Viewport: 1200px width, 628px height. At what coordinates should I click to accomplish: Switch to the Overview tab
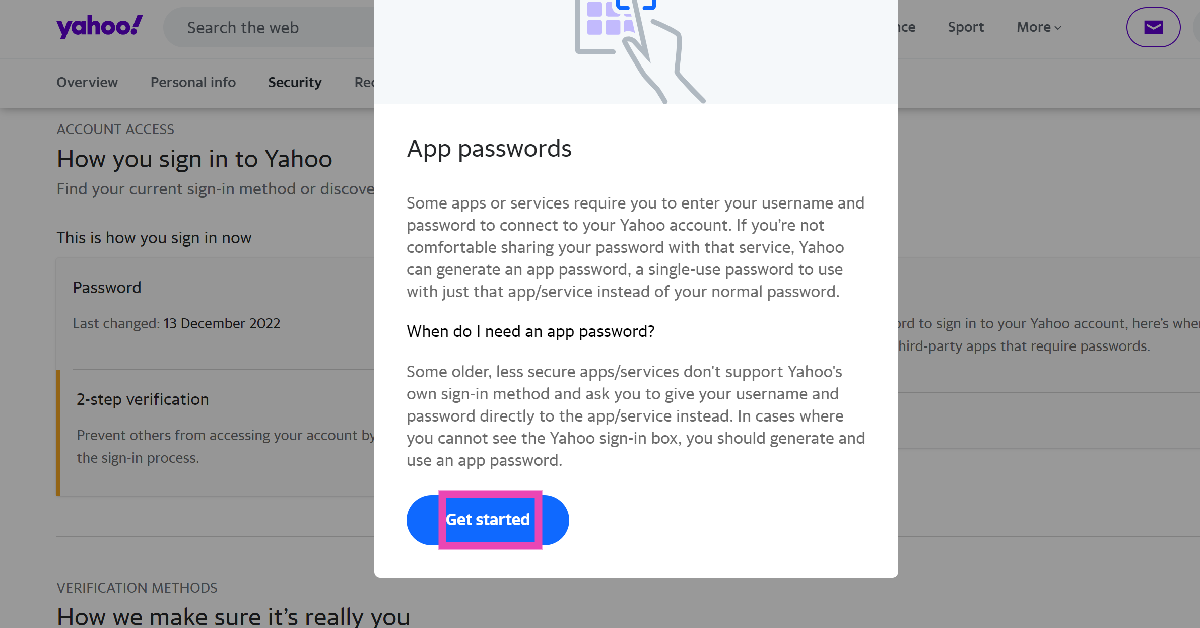(87, 82)
